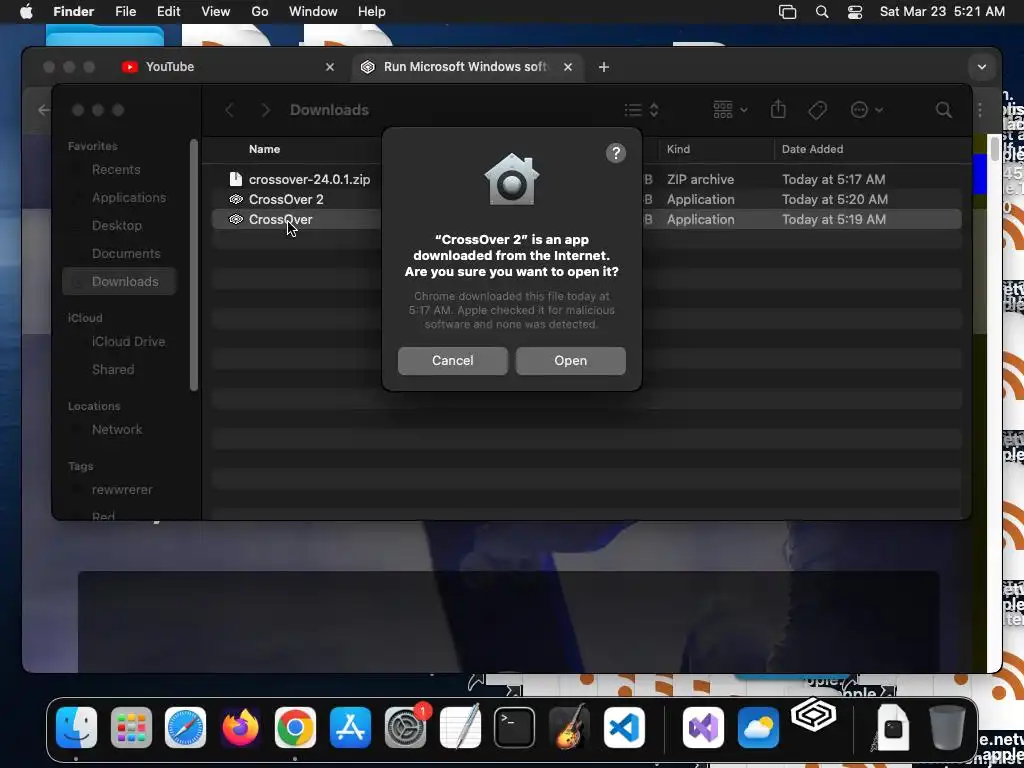Open the Trash from the Dock

[x=947, y=727]
